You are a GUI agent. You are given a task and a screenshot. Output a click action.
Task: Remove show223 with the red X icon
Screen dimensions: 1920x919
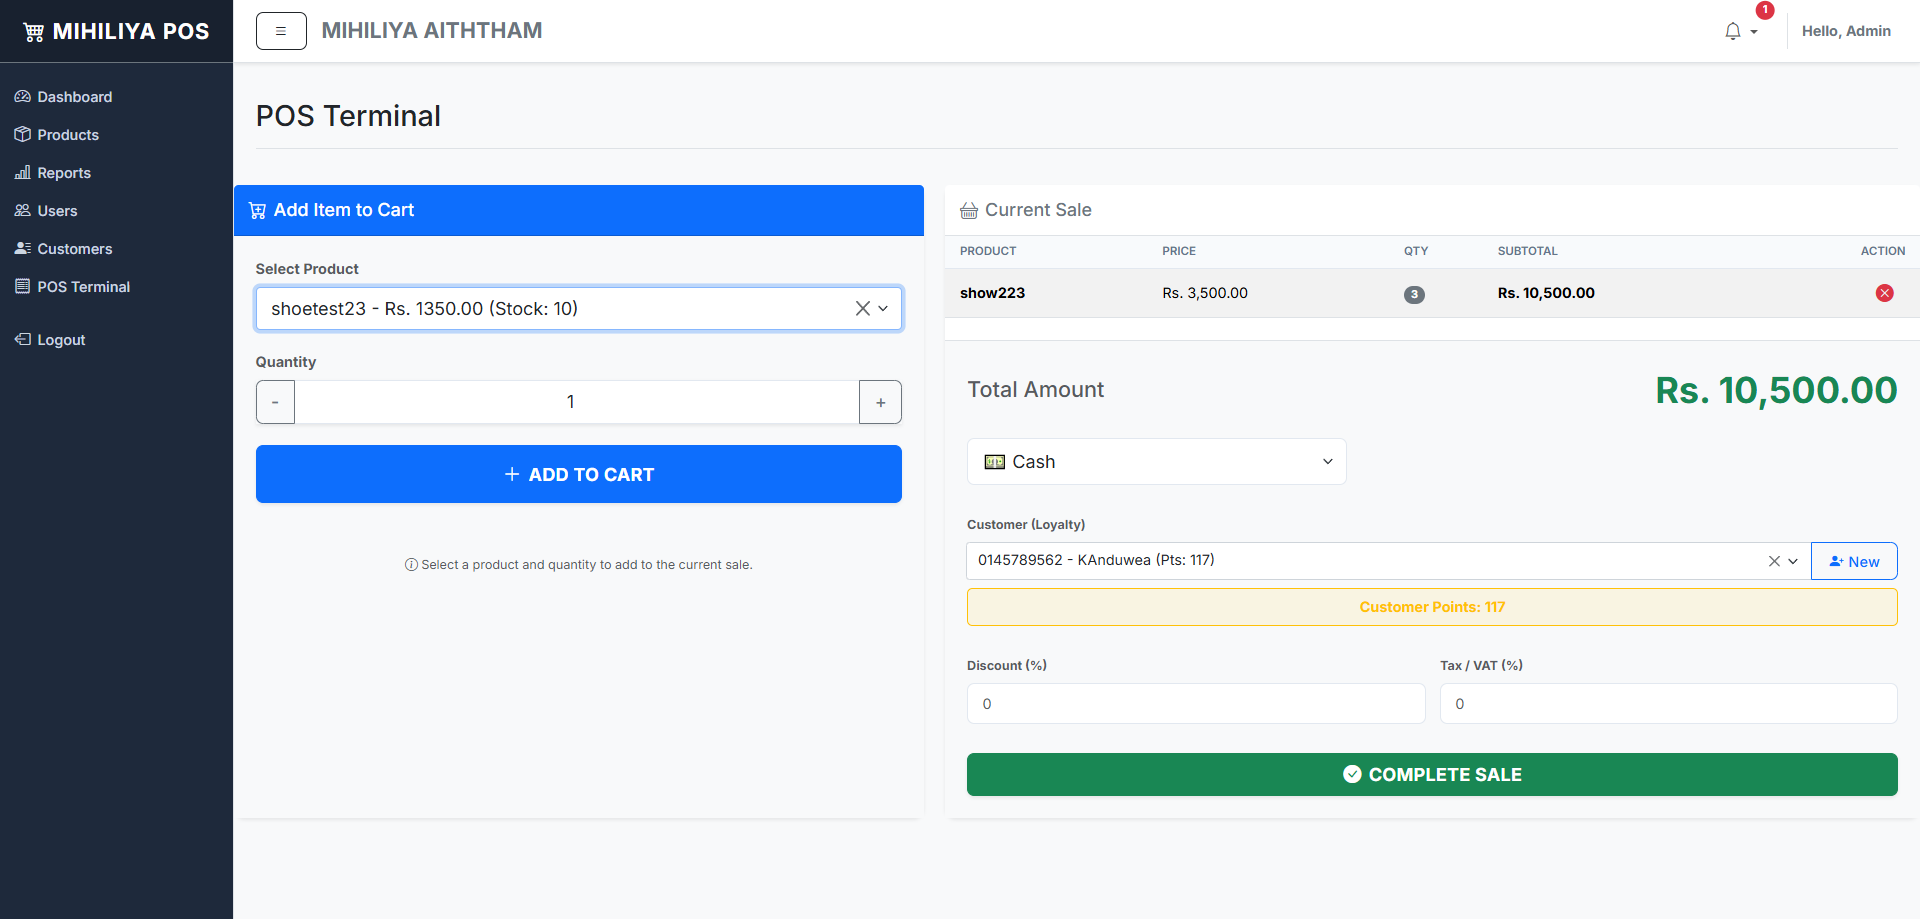1885,293
